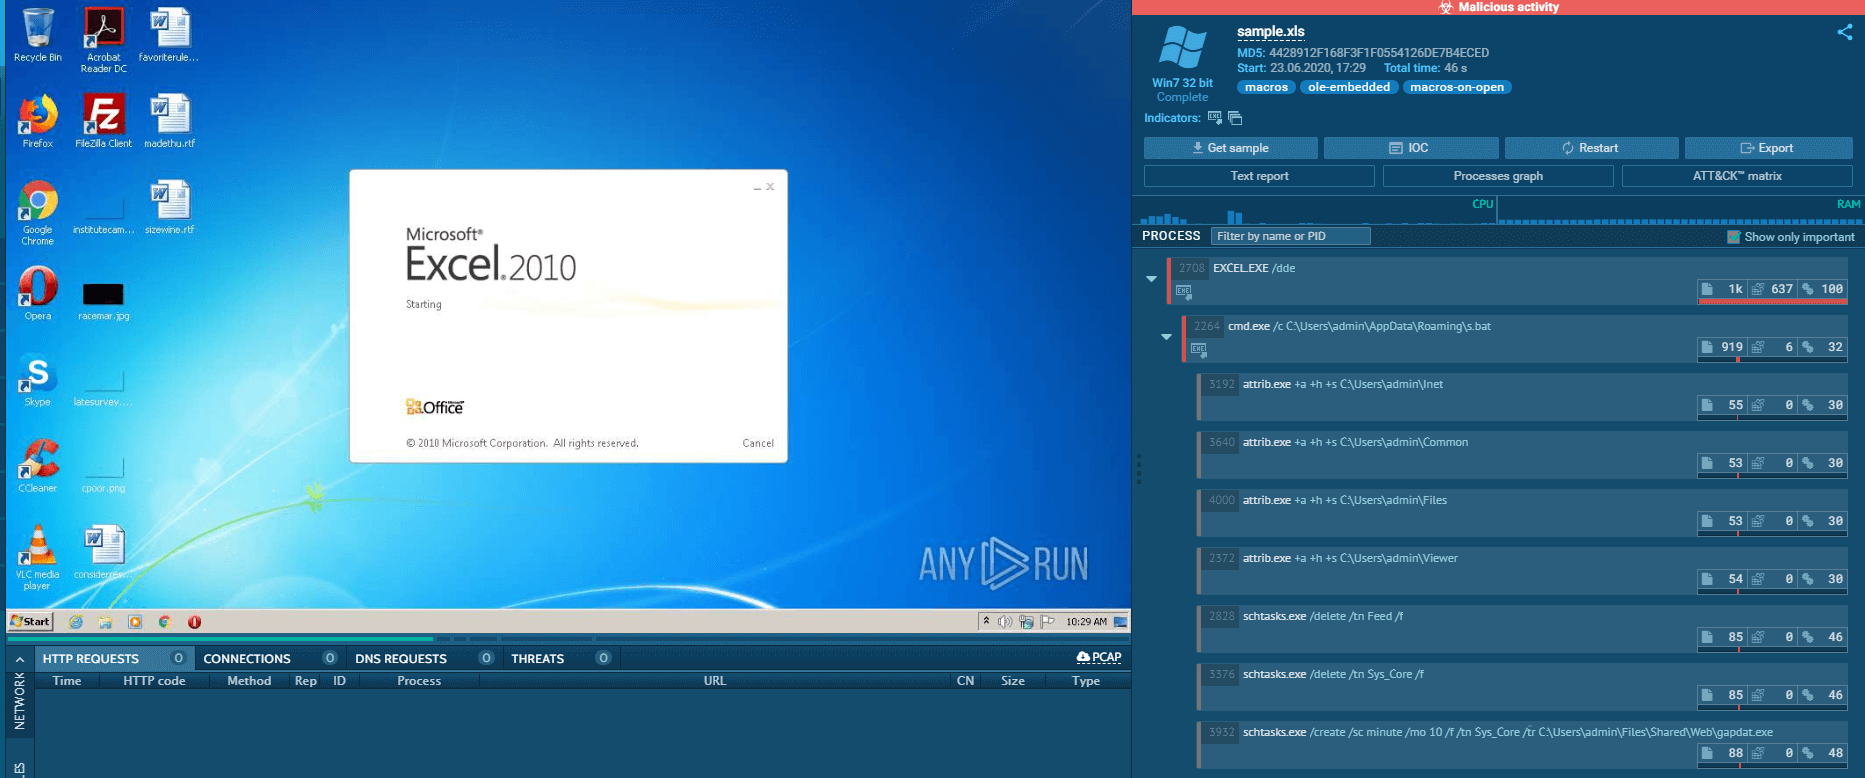Viewport: 1865px width, 778px height.
Task: Collapse the EXCEL.EXE process tree arrow
Action: [x=1151, y=279]
